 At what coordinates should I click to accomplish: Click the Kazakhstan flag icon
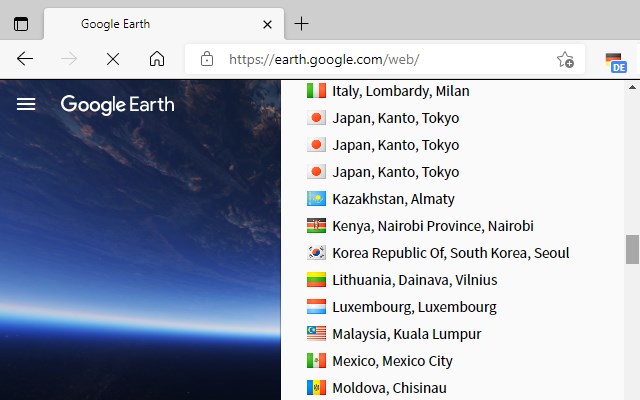(x=316, y=199)
